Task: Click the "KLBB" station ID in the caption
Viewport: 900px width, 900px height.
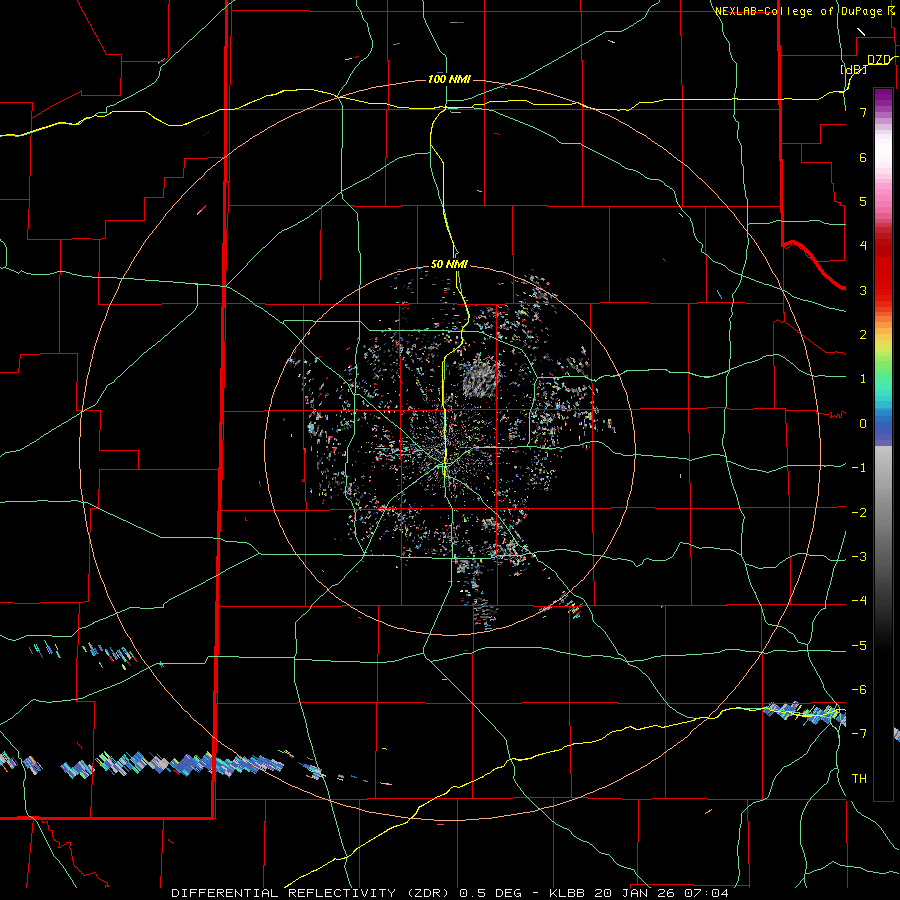Action: click(568, 893)
